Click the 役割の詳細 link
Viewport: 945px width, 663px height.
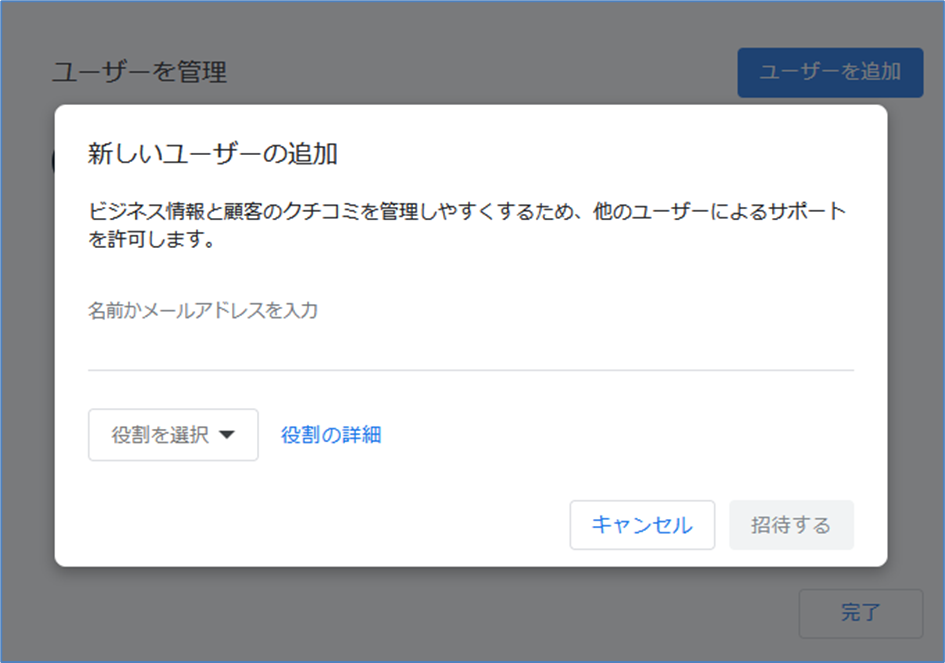[x=331, y=435]
